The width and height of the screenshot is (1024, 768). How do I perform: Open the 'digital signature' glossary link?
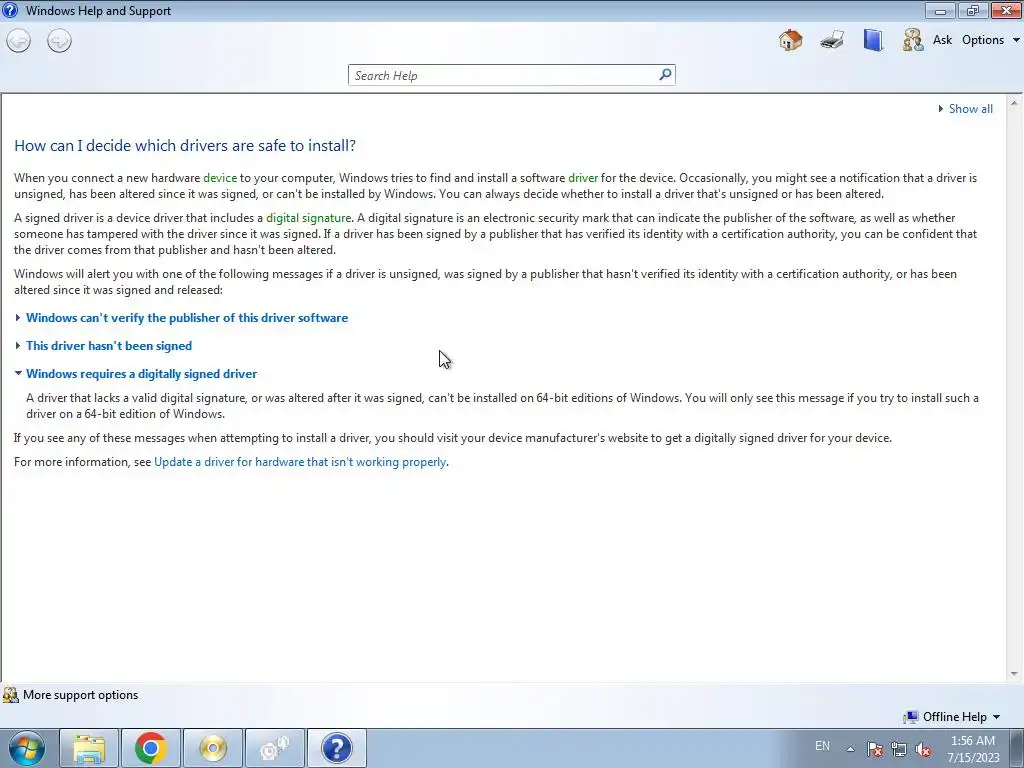(308, 218)
